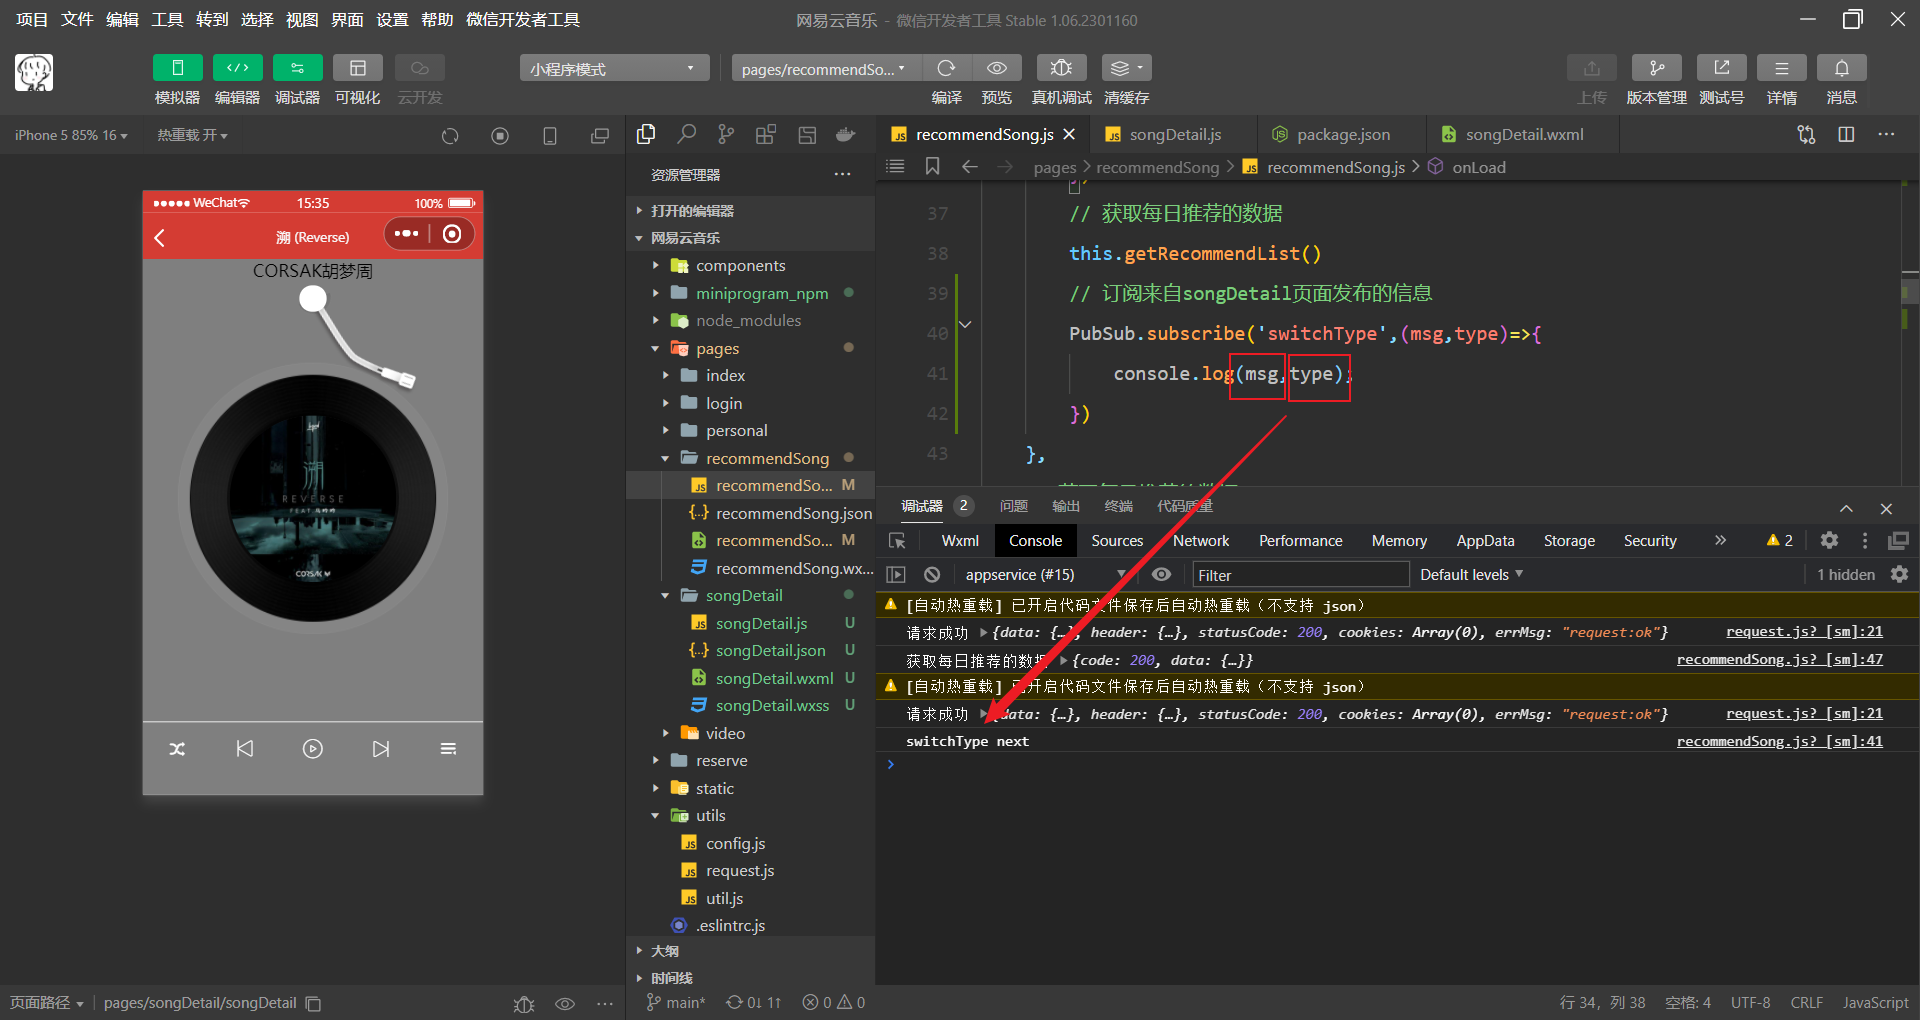Collapse the songDetail folder
Viewport: 1920px width, 1020px height.
coord(665,595)
